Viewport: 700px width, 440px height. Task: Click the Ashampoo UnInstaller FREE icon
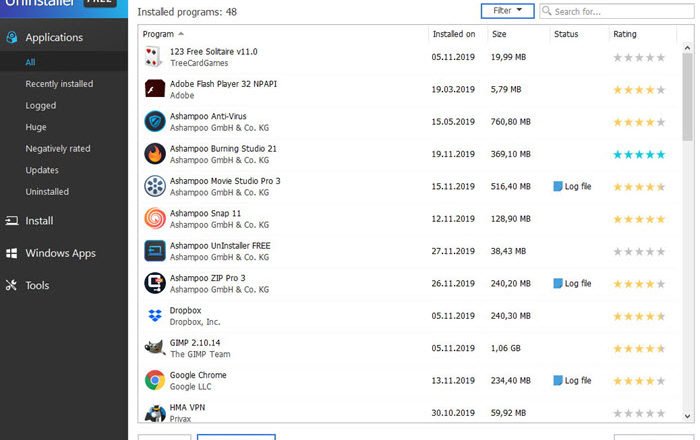click(x=154, y=251)
